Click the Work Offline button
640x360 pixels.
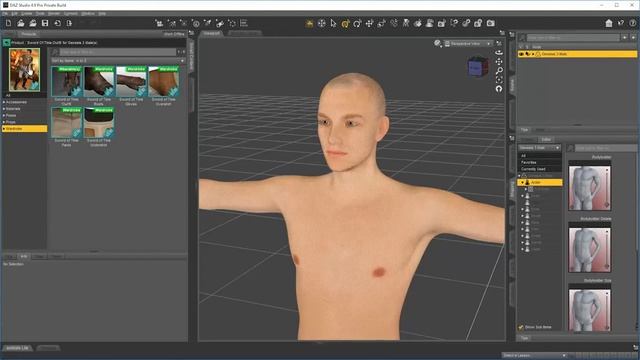coord(174,34)
